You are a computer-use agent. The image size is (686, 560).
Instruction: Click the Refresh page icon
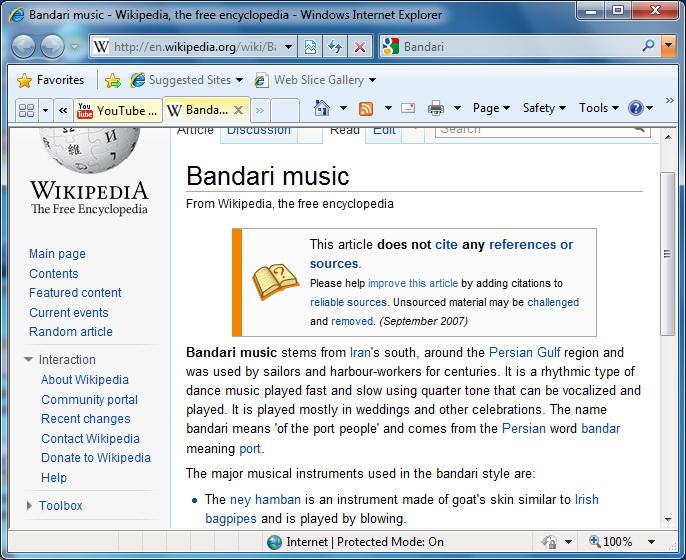[335, 46]
